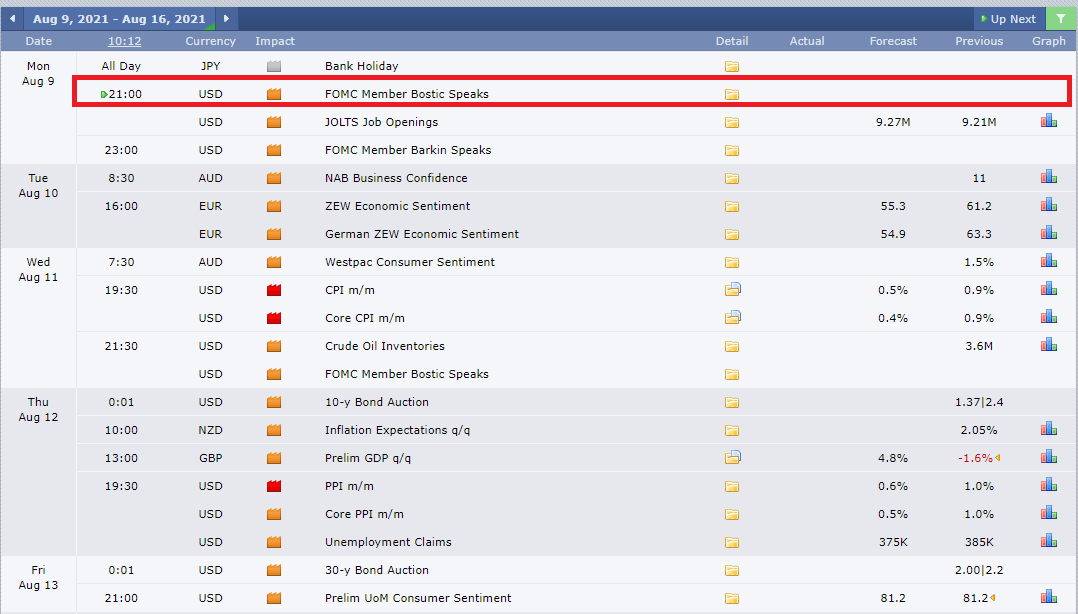1078x614 pixels.
Task: Click red impact icon for PPI m/m
Action: point(274,486)
